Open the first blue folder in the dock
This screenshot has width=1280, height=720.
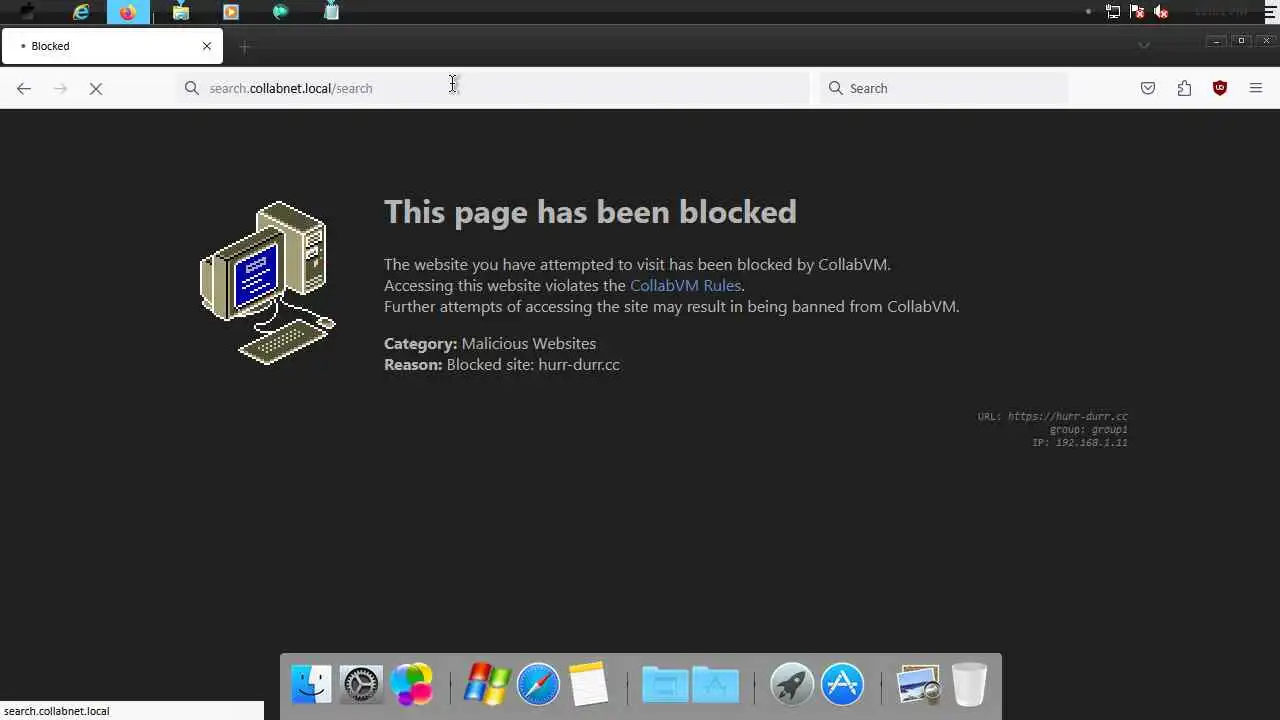[664, 685]
